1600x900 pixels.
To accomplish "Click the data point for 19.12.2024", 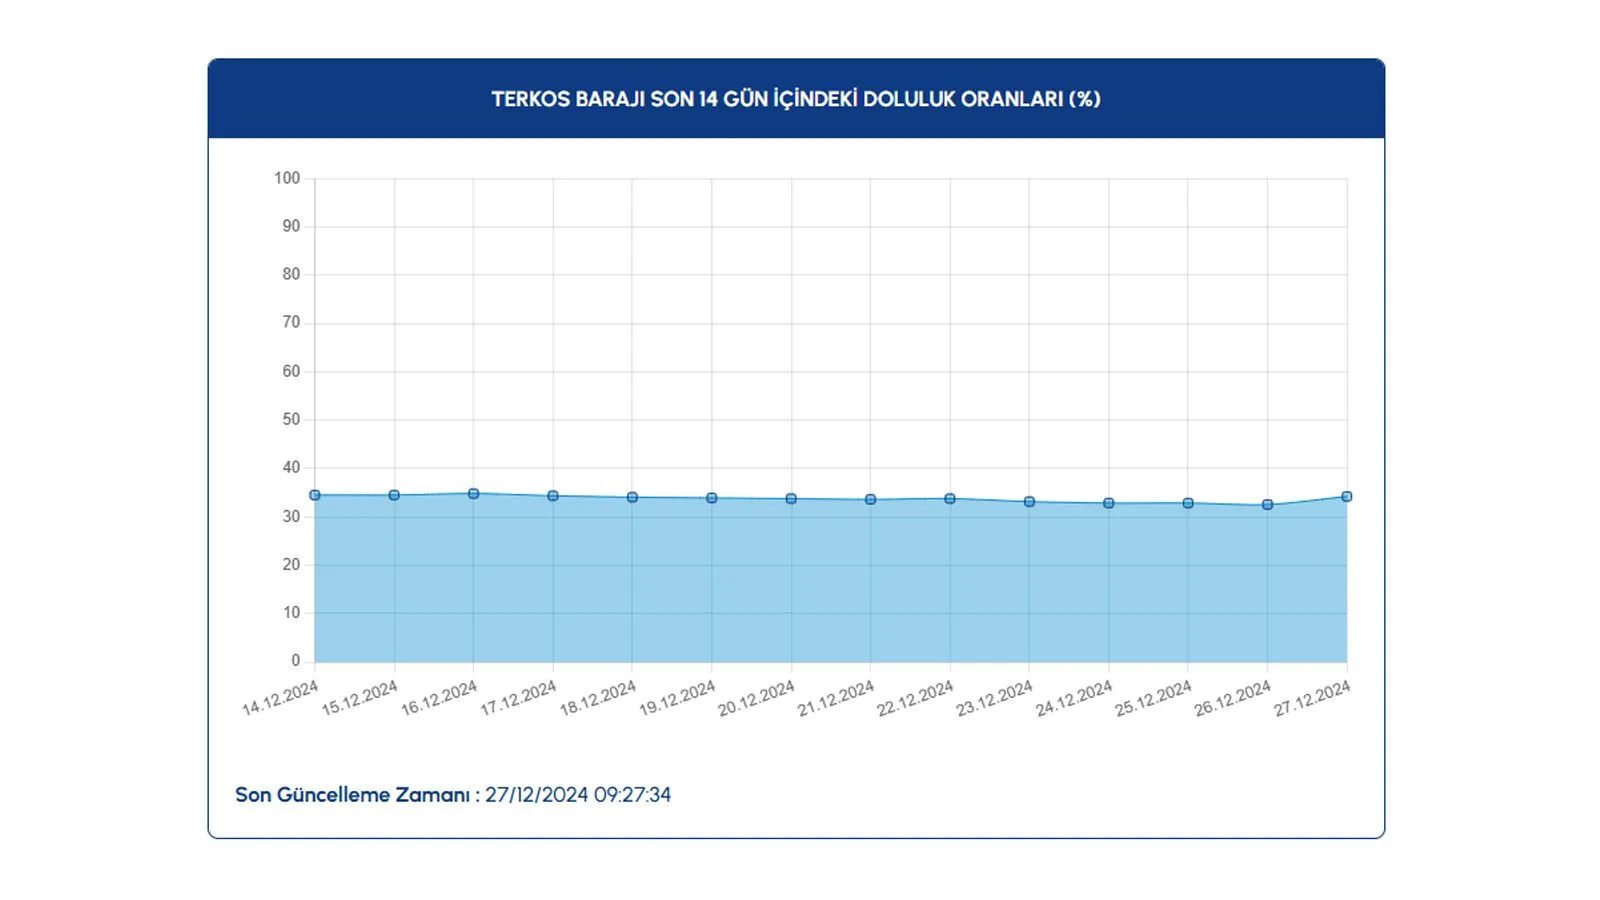I will [712, 498].
